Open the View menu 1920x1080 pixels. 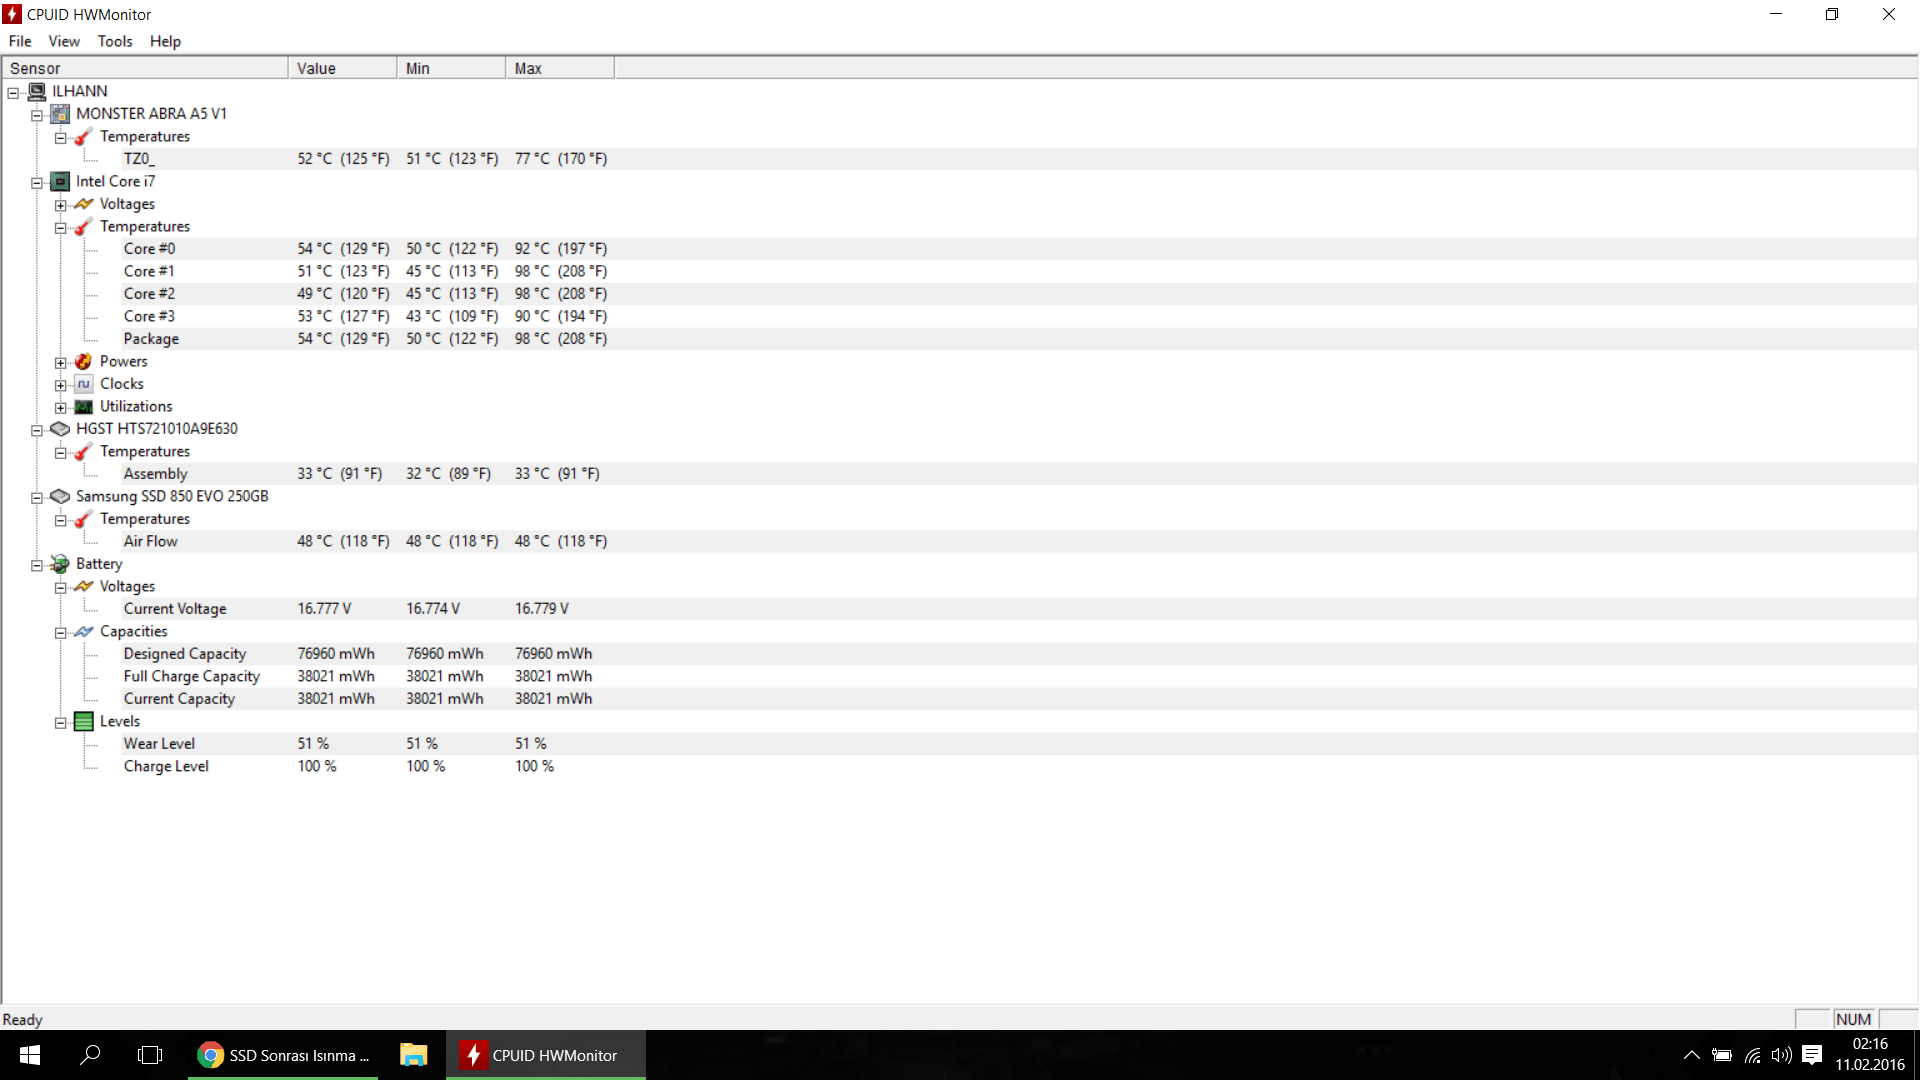click(64, 41)
